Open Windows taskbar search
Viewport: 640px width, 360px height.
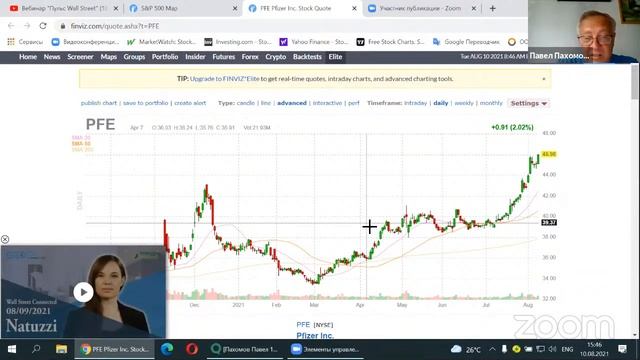point(36,349)
